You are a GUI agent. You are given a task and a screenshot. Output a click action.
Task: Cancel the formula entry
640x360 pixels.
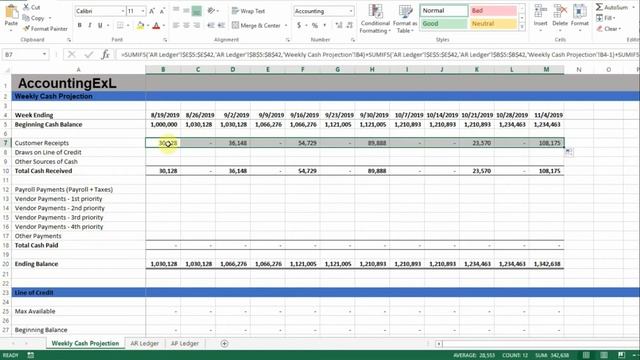click(71, 54)
